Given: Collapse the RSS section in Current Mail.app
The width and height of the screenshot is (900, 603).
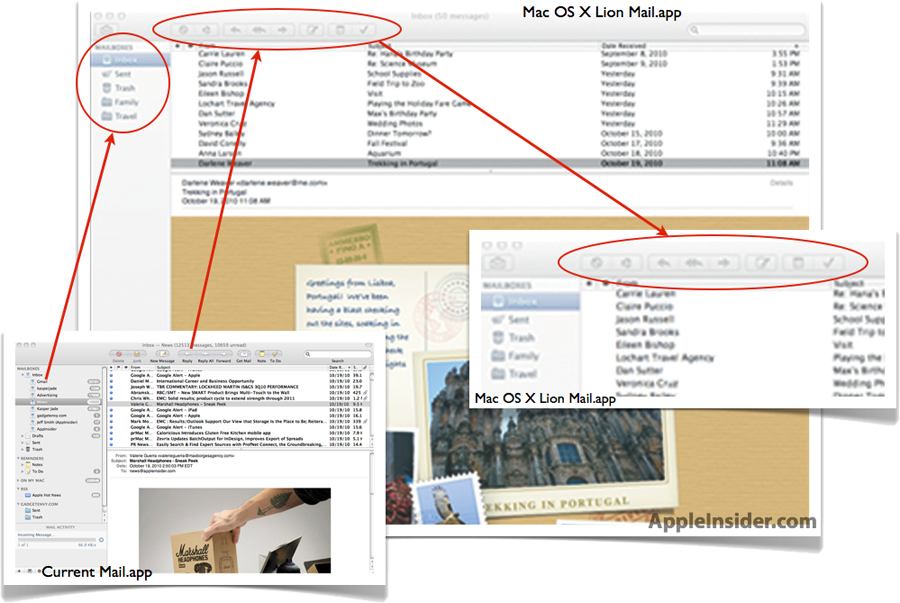Looking at the screenshot, I should tap(18, 489).
